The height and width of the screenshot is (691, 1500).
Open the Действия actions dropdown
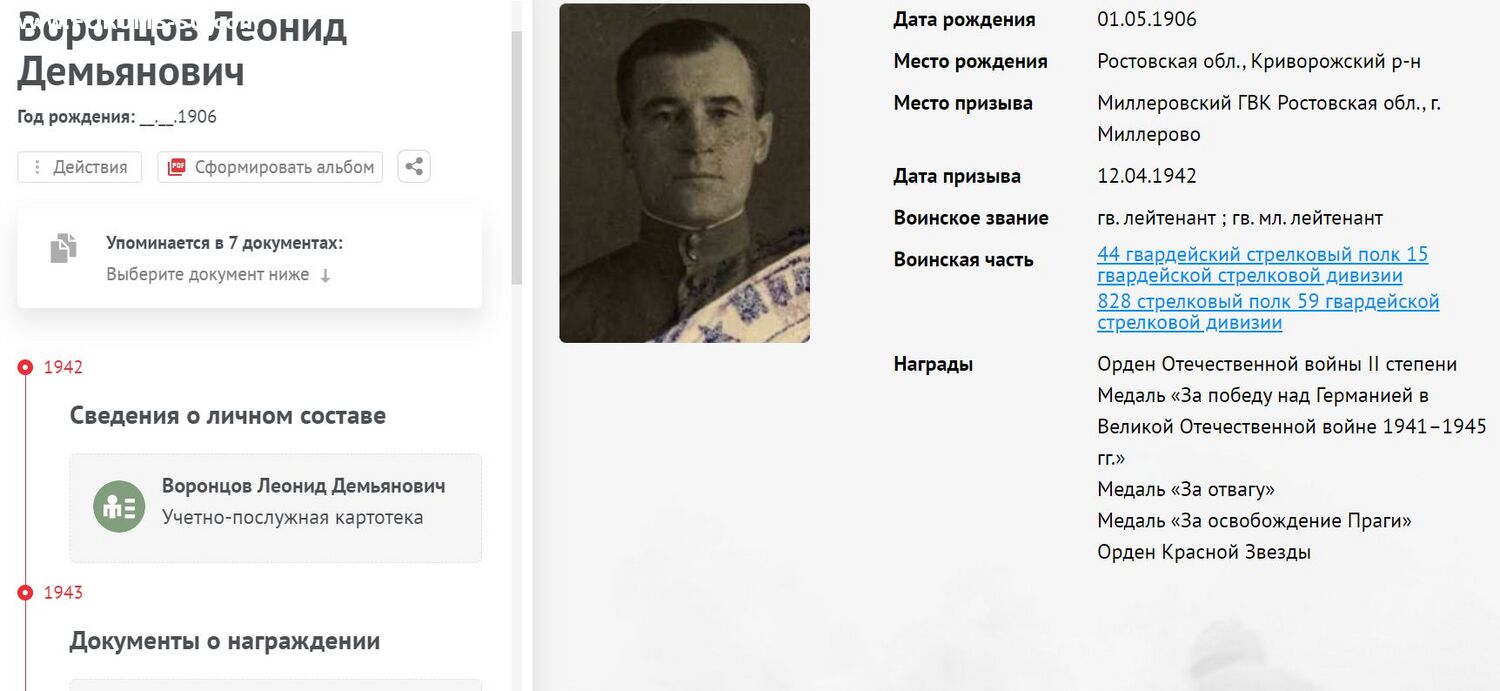point(80,167)
